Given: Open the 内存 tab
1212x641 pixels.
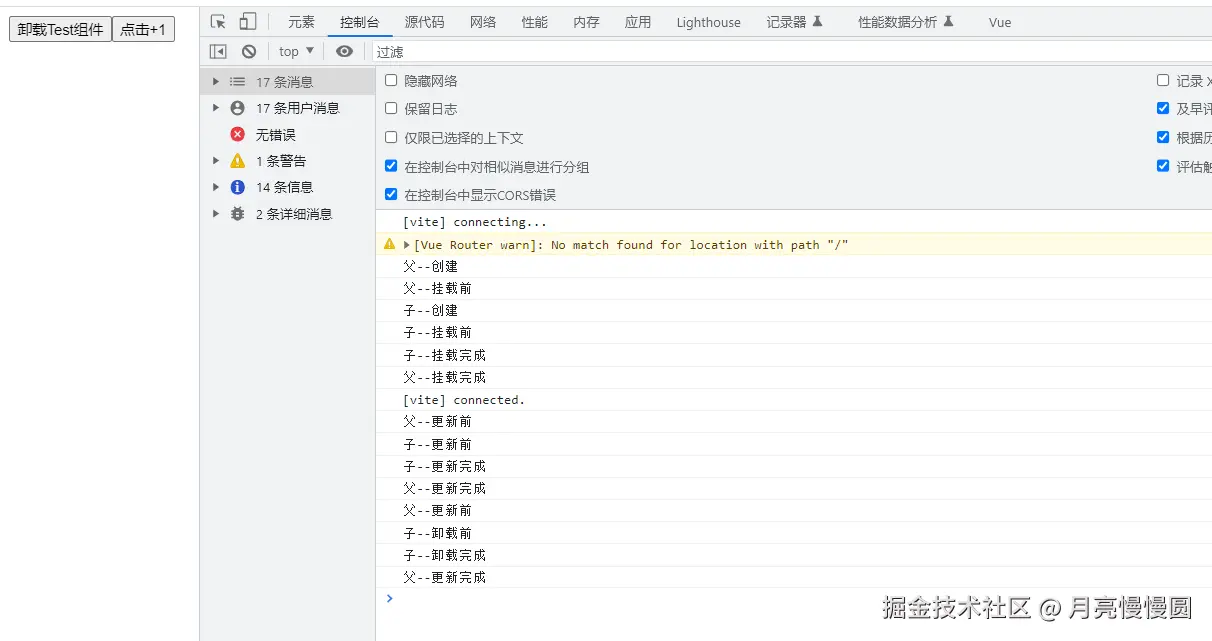Looking at the screenshot, I should coord(587,22).
